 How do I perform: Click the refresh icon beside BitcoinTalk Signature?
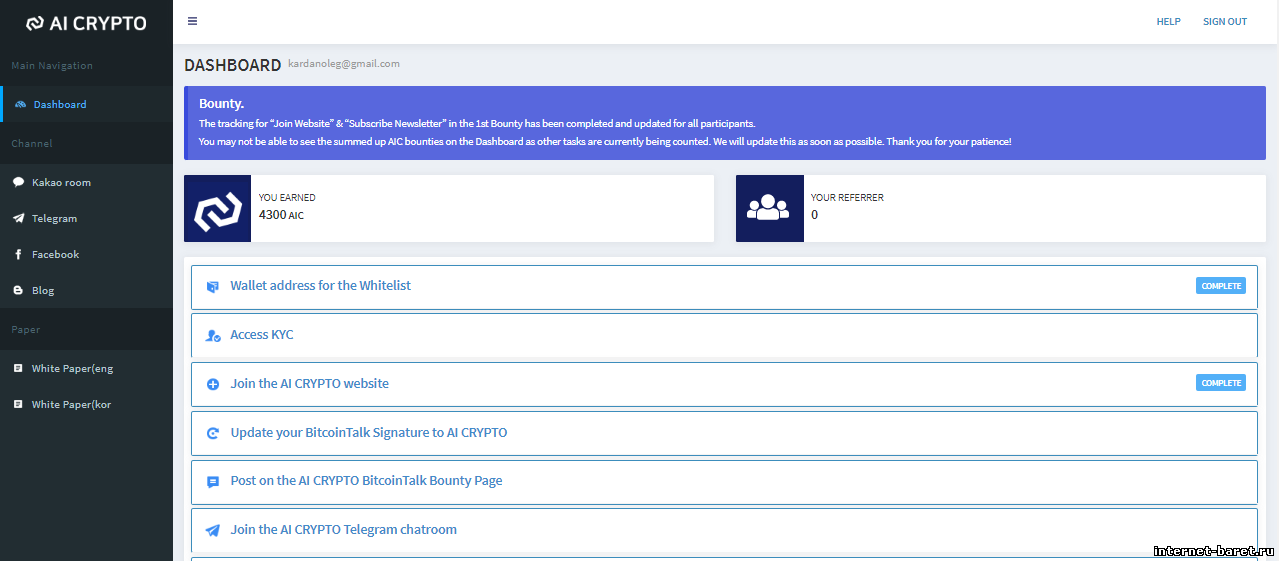pos(212,433)
